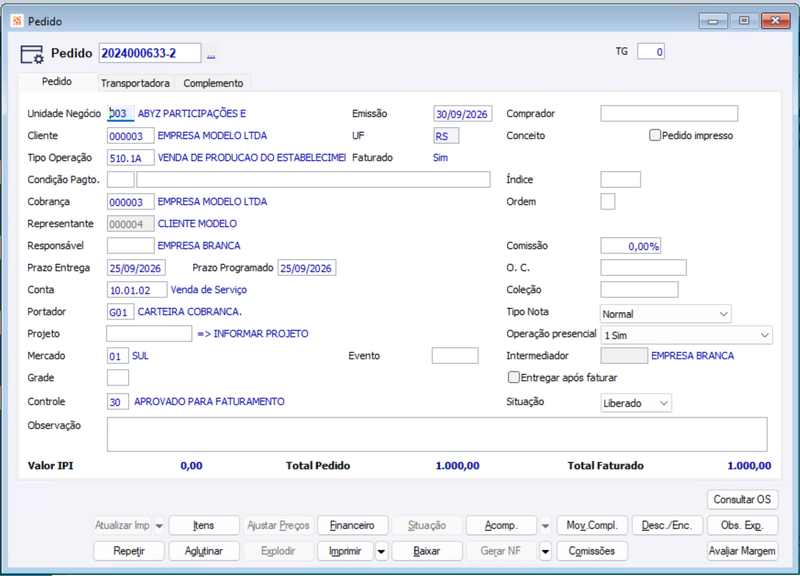800x576 pixels.
Task: Open the order lookup ellipsis link
Action: (x=211, y=55)
